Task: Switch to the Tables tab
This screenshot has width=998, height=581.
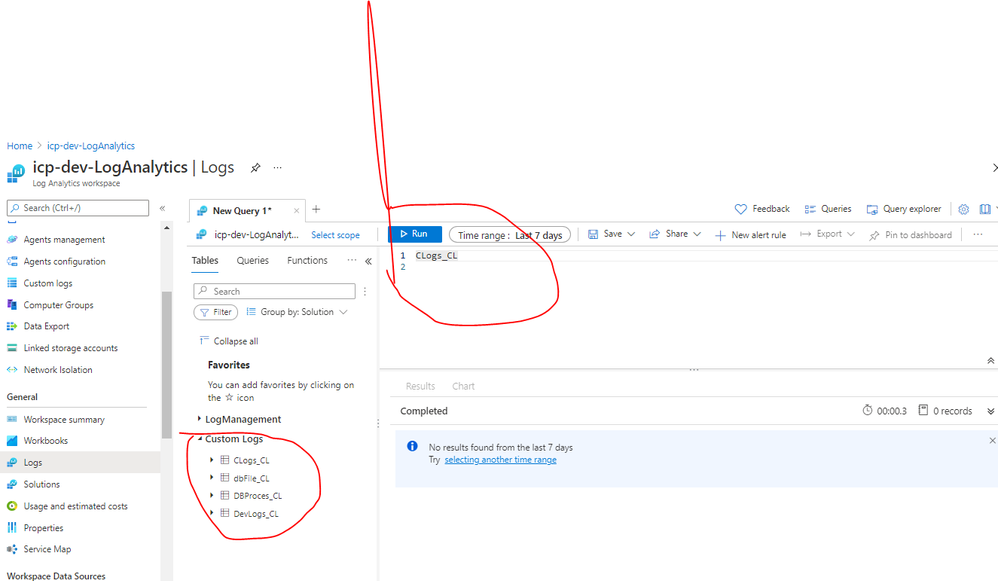Action: point(205,260)
